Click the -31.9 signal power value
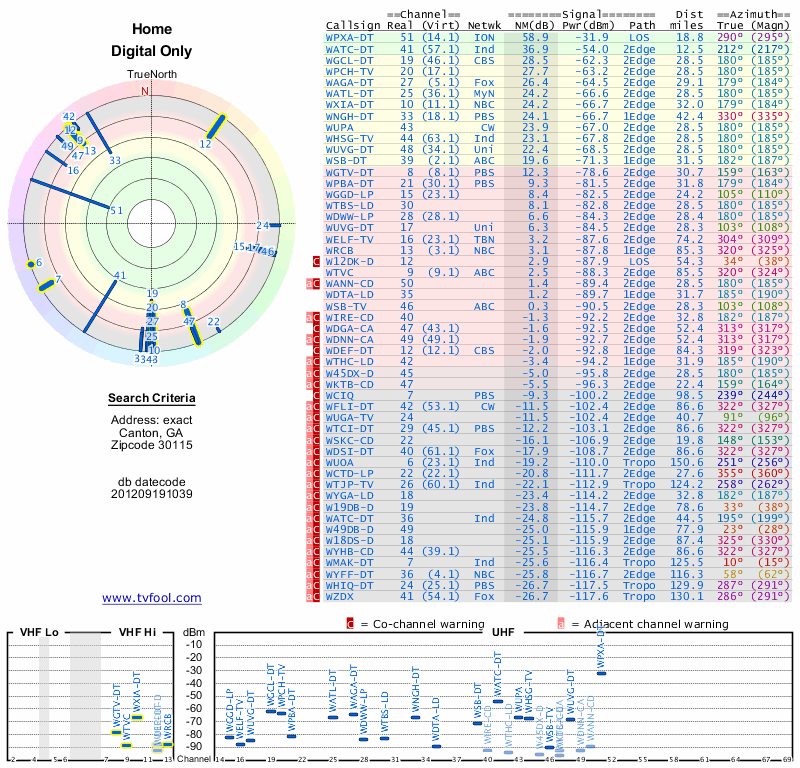Image resolution: width=800 pixels, height=768 pixels. pyautogui.click(x=592, y=38)
